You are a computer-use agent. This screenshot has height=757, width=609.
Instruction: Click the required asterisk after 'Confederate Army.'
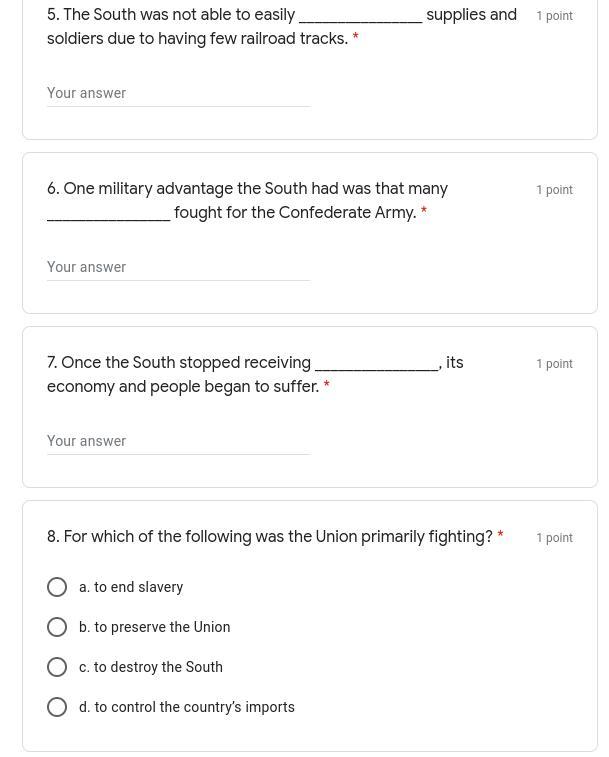423,213
